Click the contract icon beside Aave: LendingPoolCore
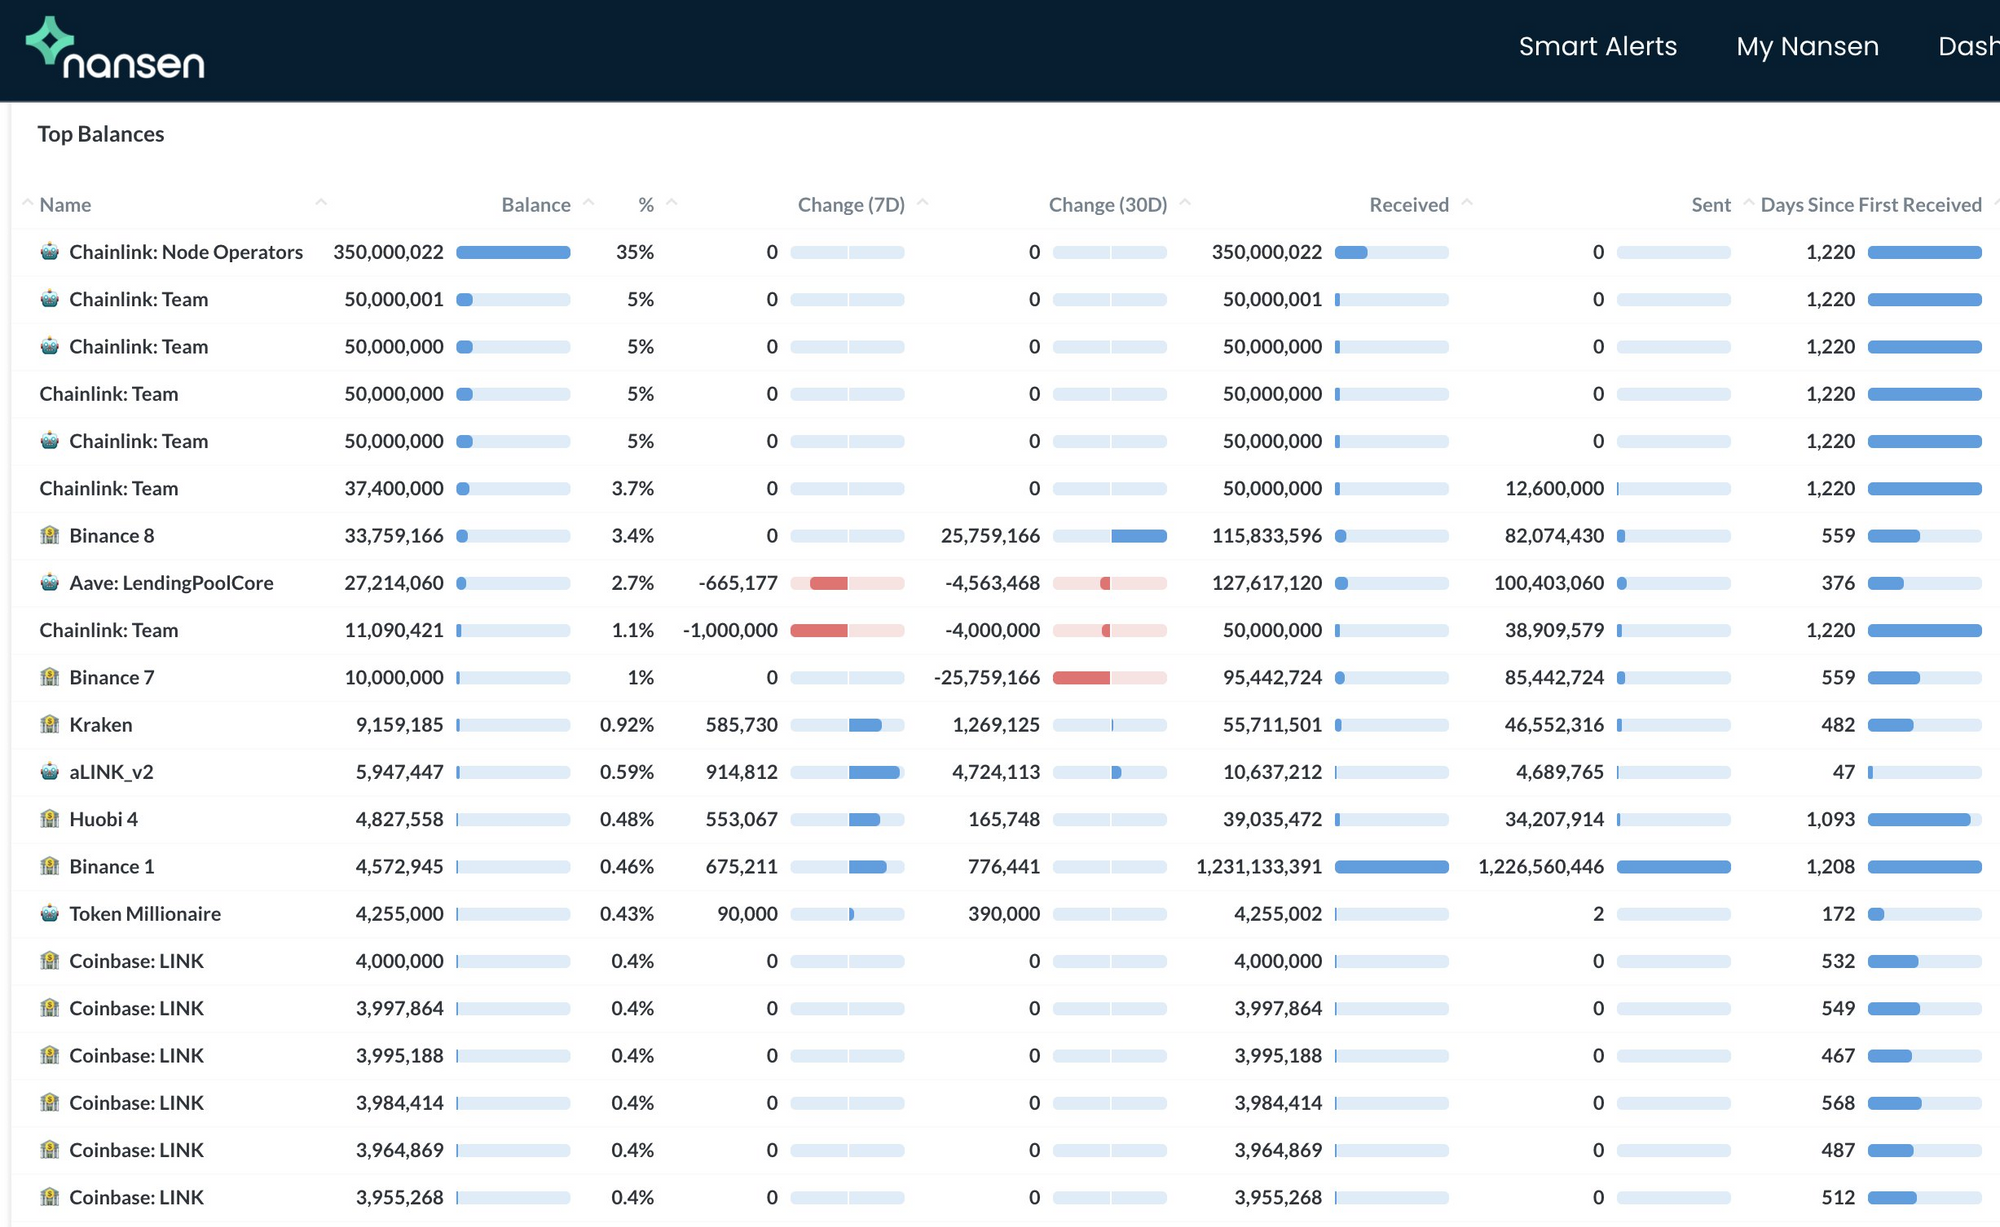This screenshot has width=2000, height=1227. (49, 582)
